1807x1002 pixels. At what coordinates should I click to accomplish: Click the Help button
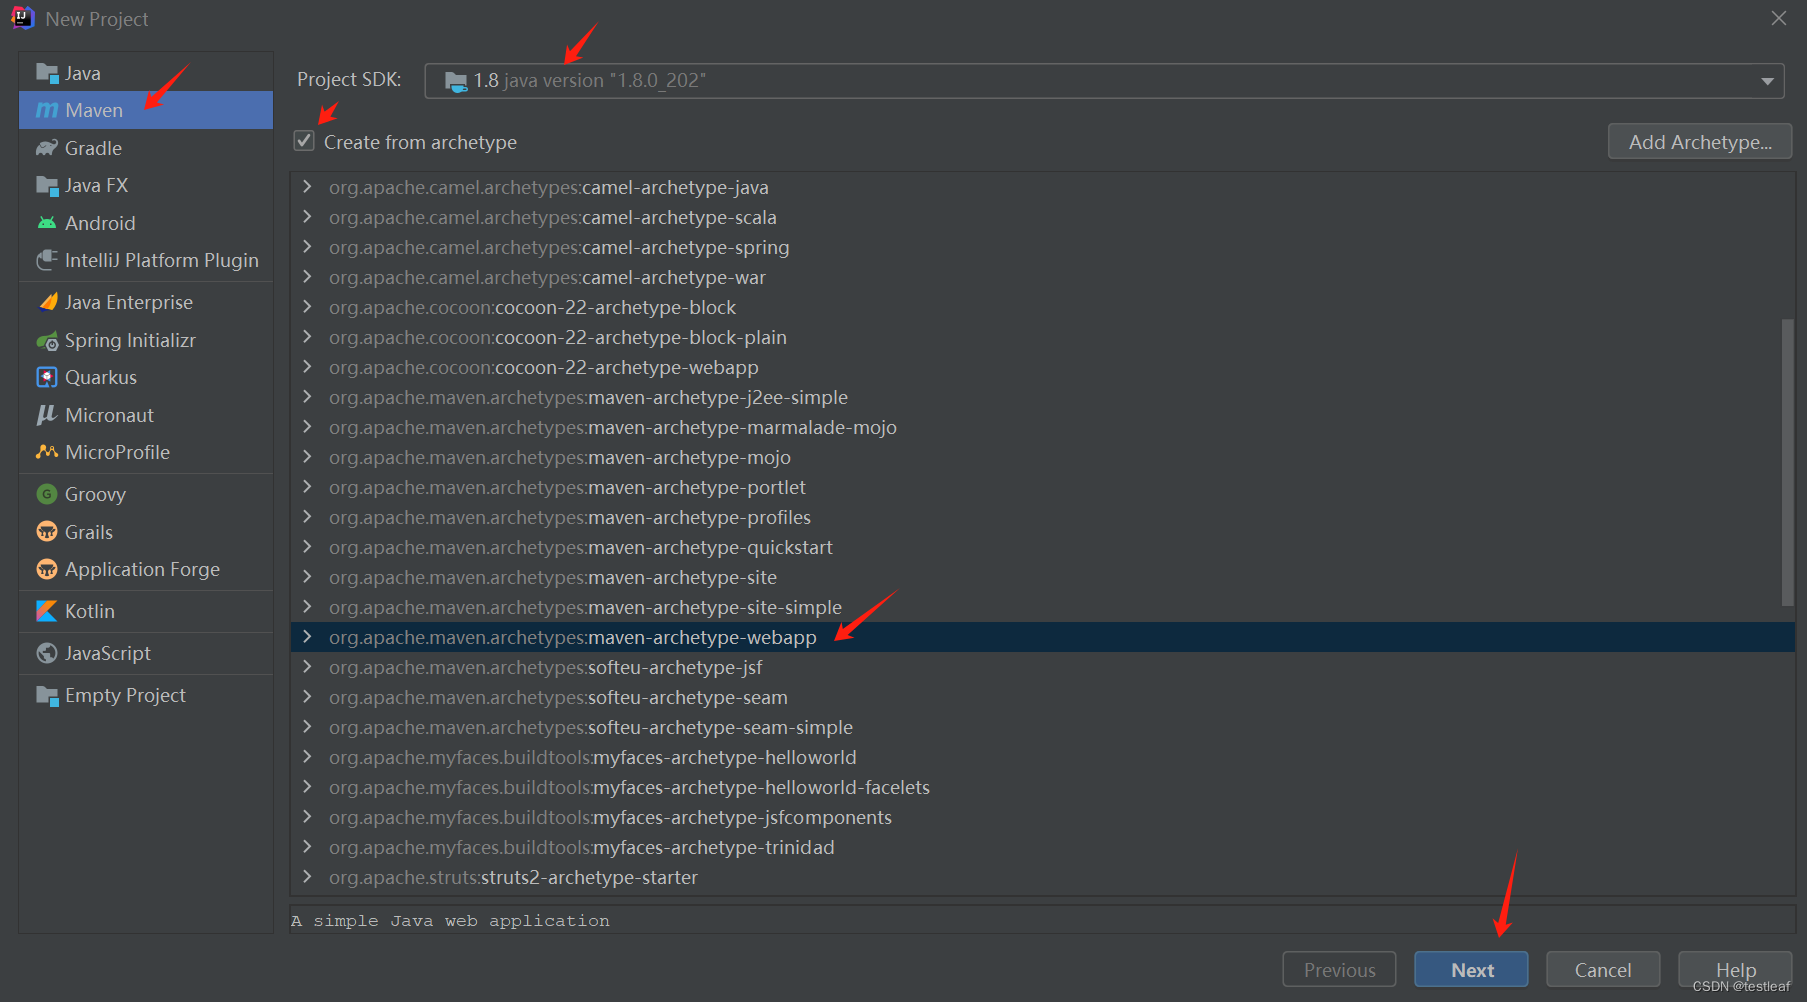coord(1735,969)
